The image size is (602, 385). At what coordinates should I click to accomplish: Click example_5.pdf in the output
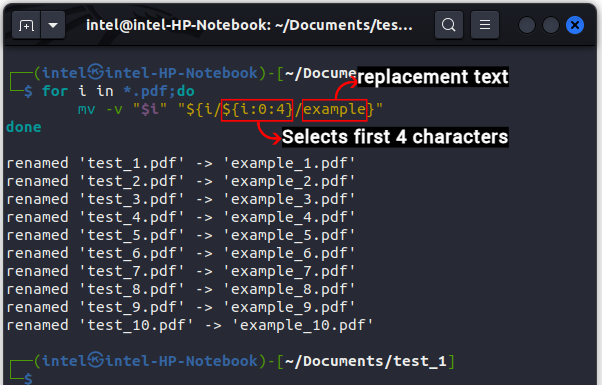point(289,235)
